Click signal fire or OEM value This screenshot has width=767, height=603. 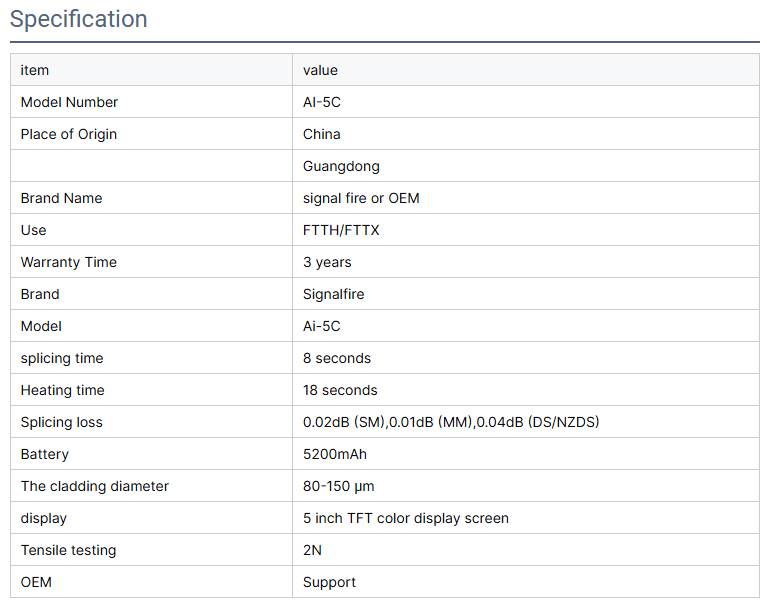tap(361, 198)
